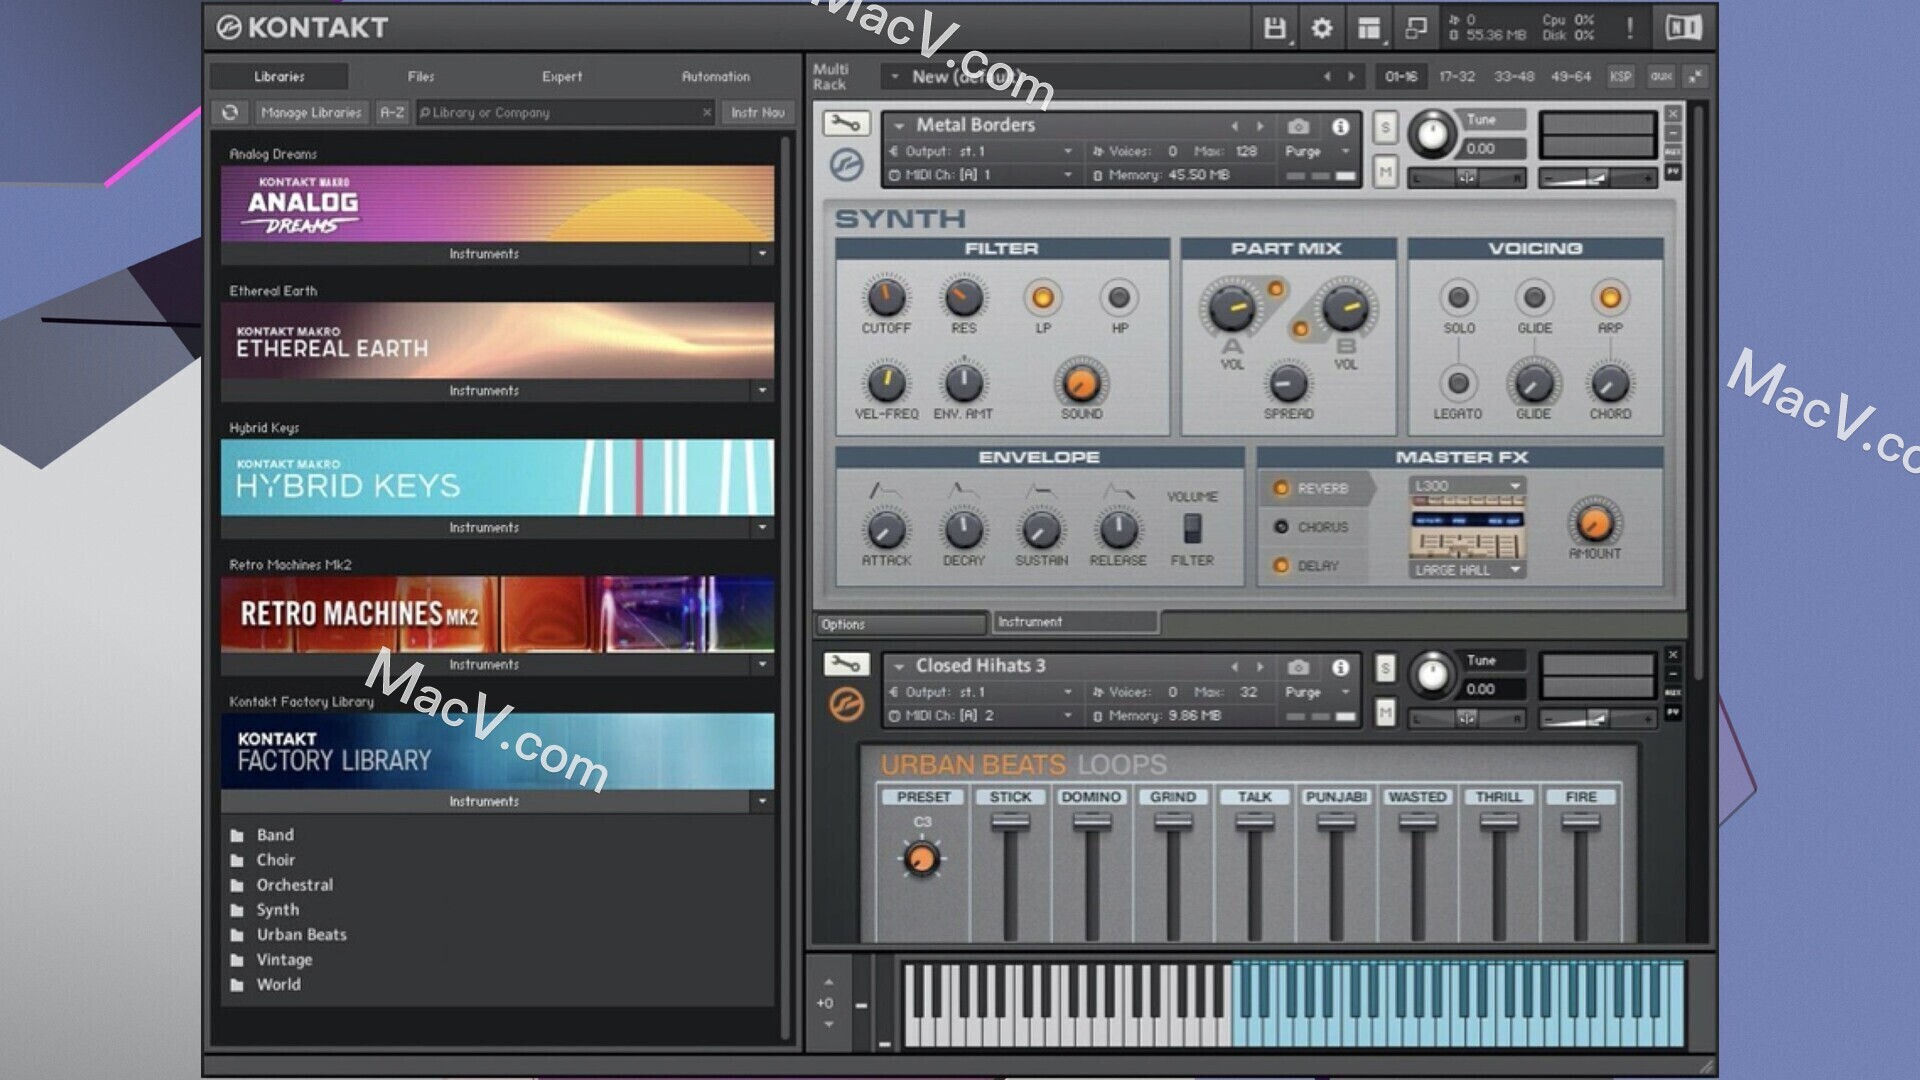The image size is (1920, 1080).
Task: Open the Purge menu for Metal Borders
Action: 1316,152
